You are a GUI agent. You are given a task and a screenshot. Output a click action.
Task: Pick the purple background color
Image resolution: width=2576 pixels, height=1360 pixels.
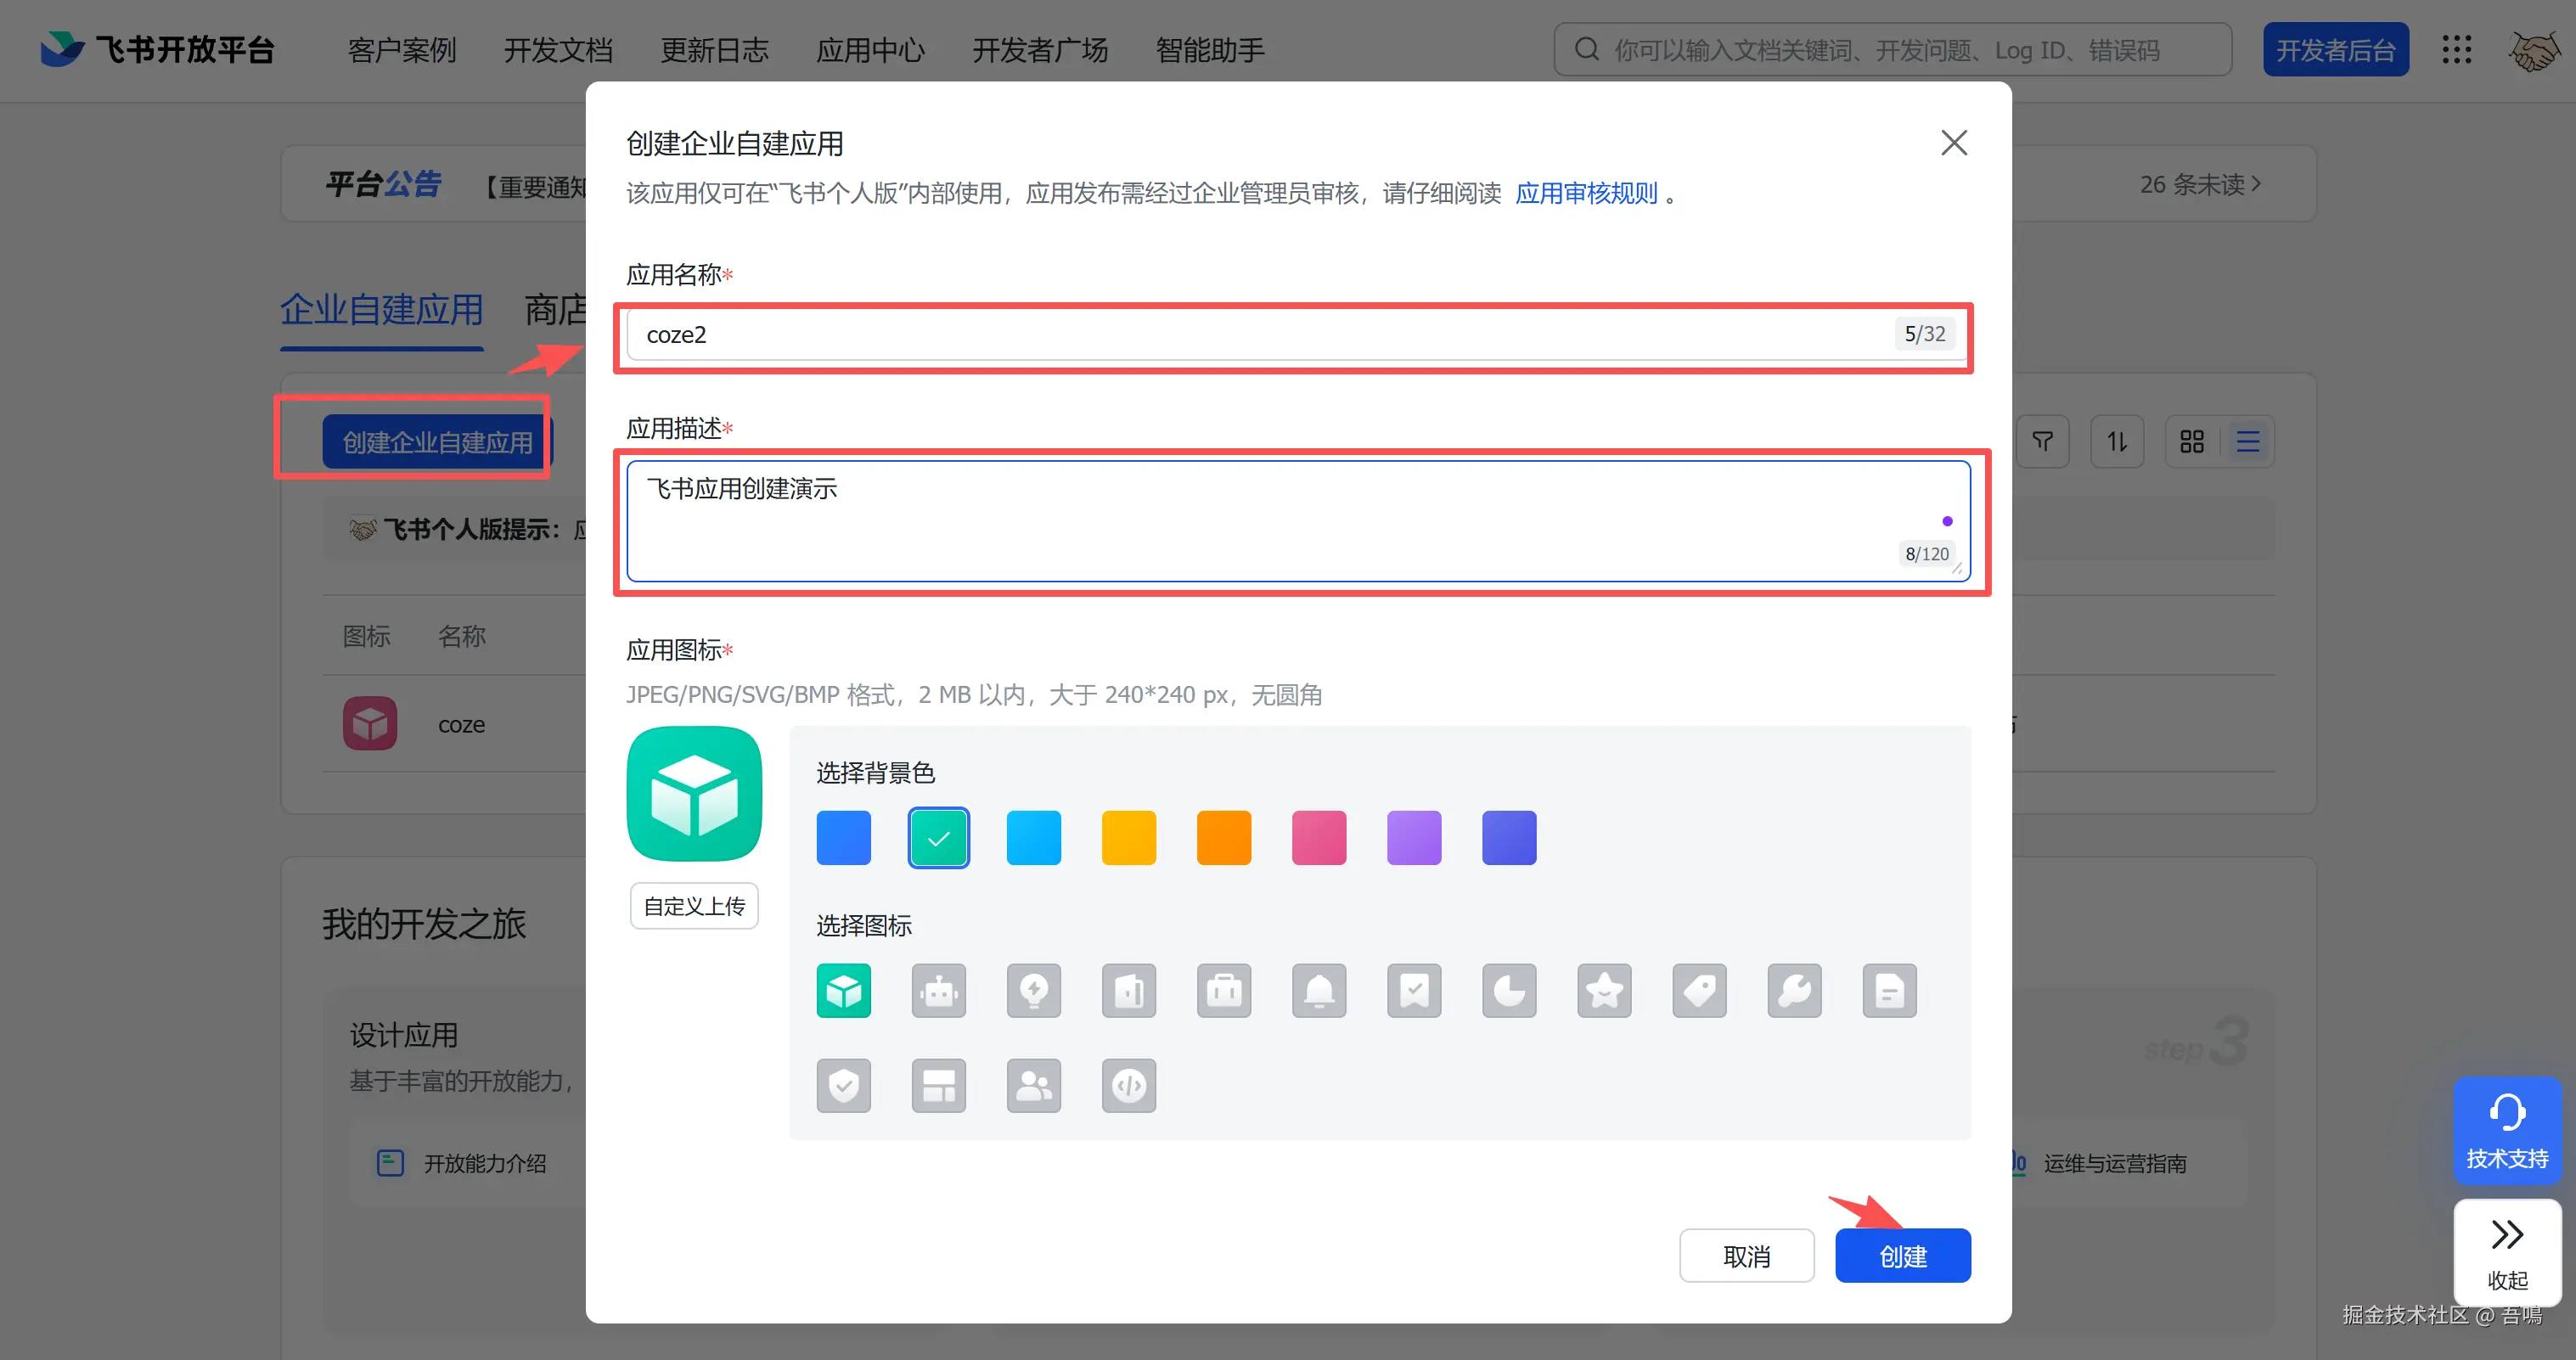pyautogui.click(x=1413, y=838)
